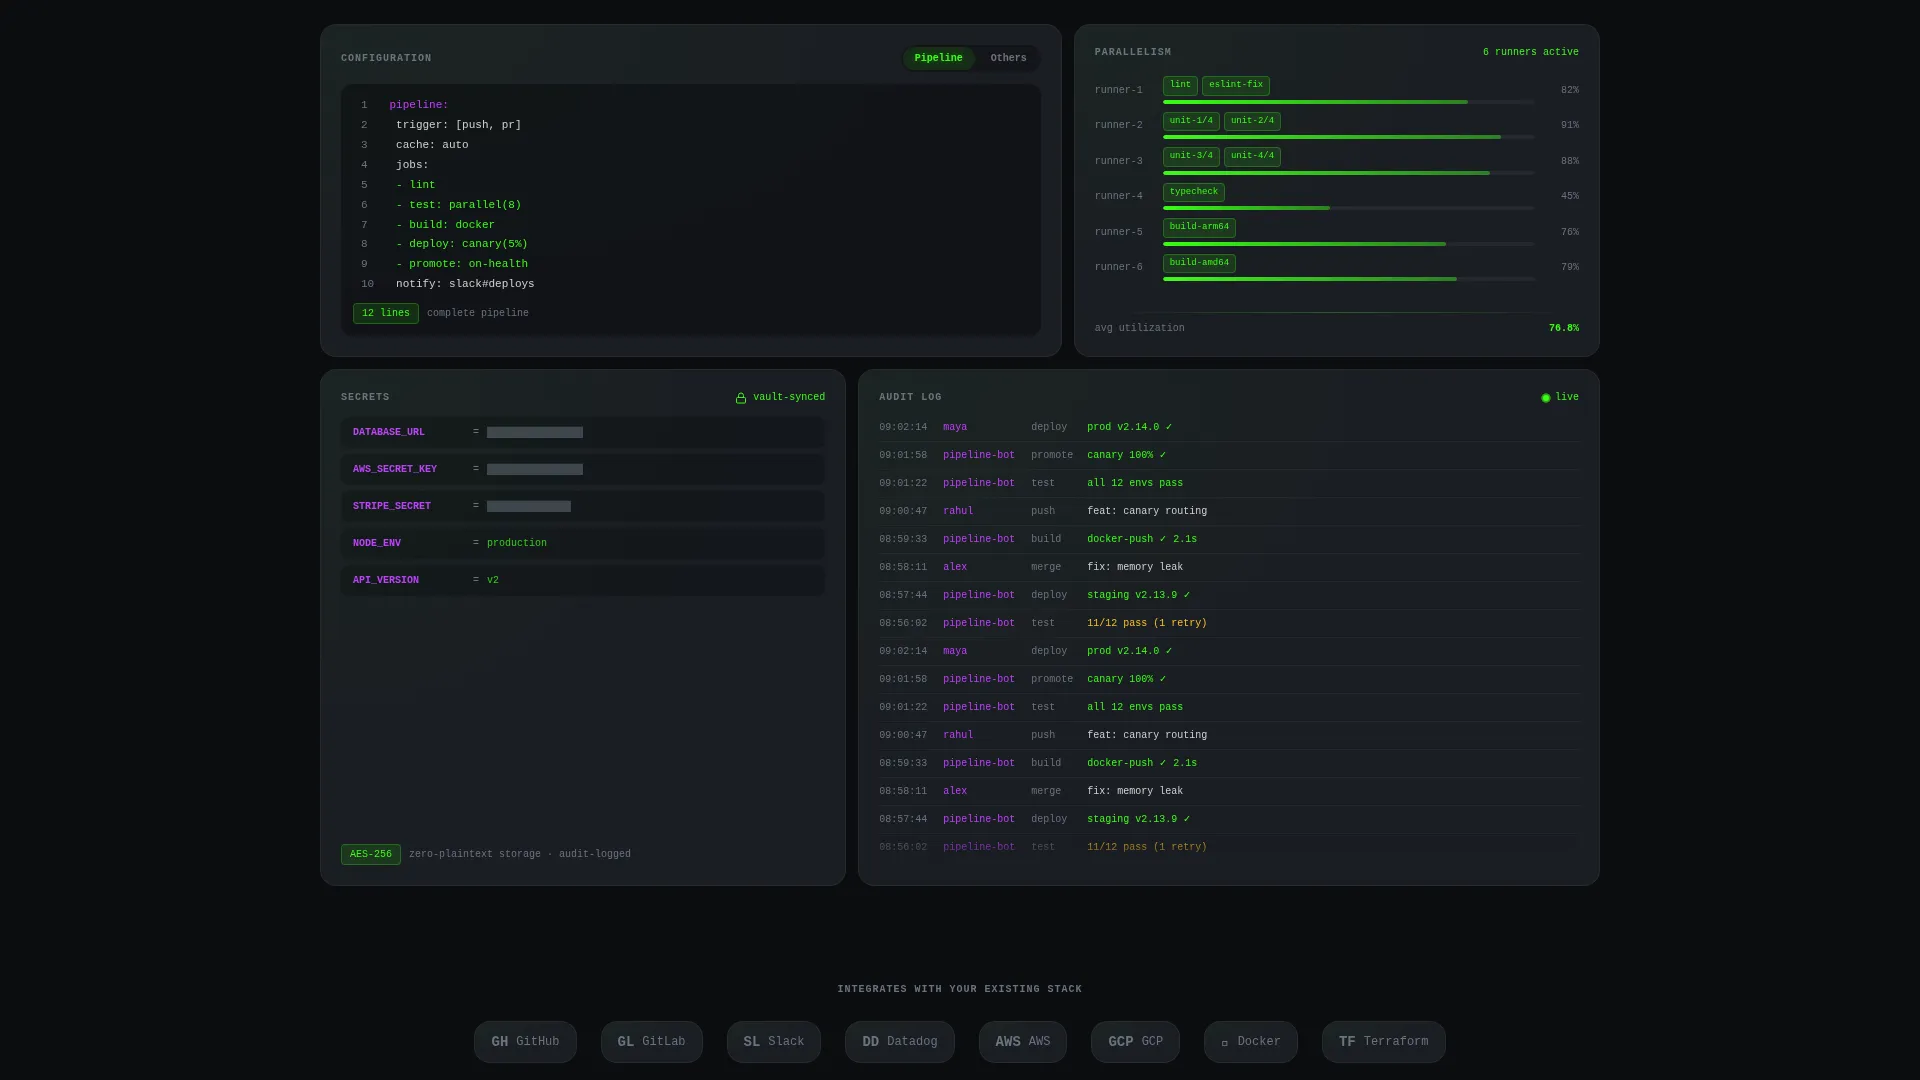1920x1080 pixels.
Task: Click config line '- test: parallel(8)'
Action: [459, 205]
